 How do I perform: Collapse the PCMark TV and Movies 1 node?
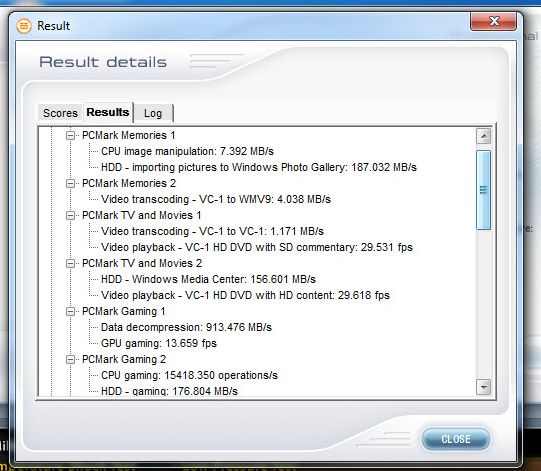pyautogui.click(x=70, y=215)
